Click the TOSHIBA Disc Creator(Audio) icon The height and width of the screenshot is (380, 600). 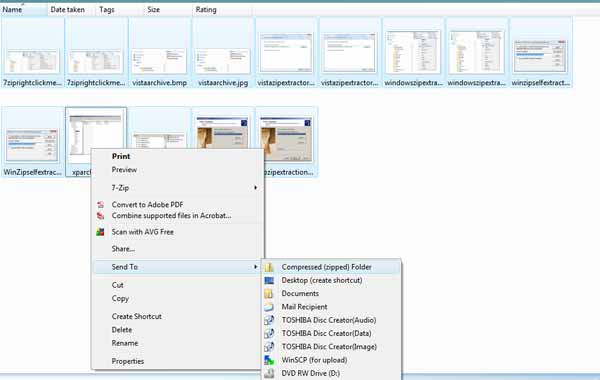click(x=269, y=320)
